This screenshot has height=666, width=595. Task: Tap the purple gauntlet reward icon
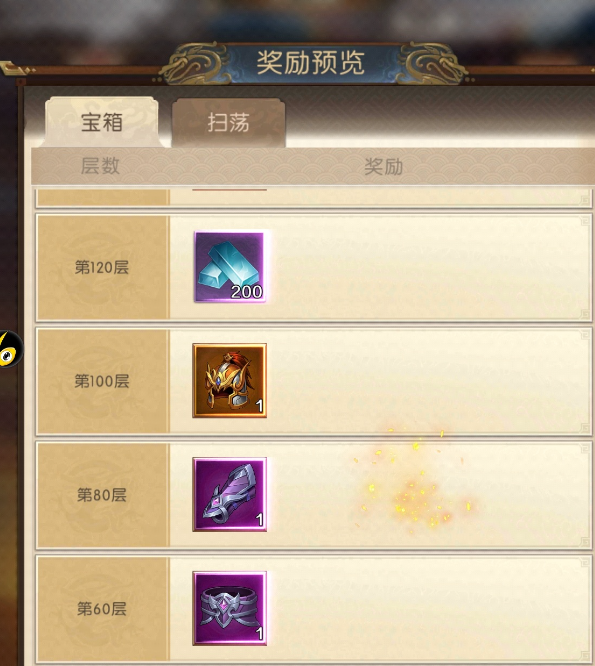click(x=230, y=494)
